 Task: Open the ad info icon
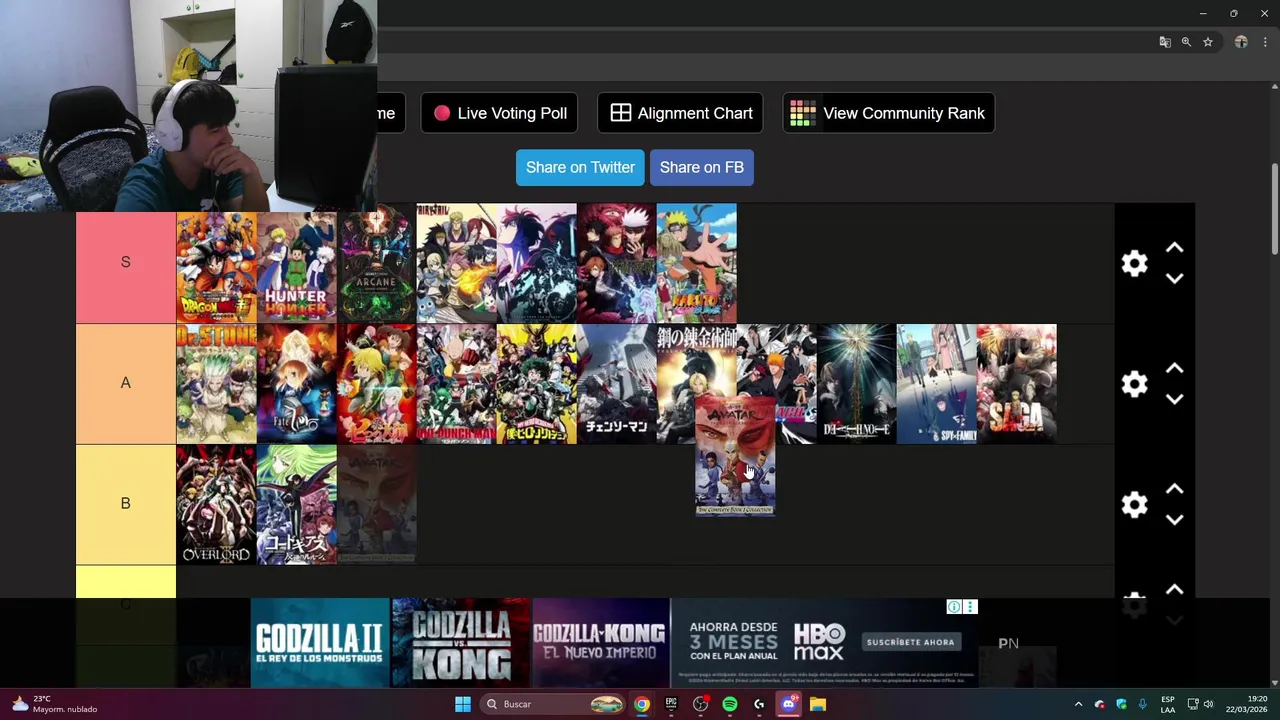point(954,607)
